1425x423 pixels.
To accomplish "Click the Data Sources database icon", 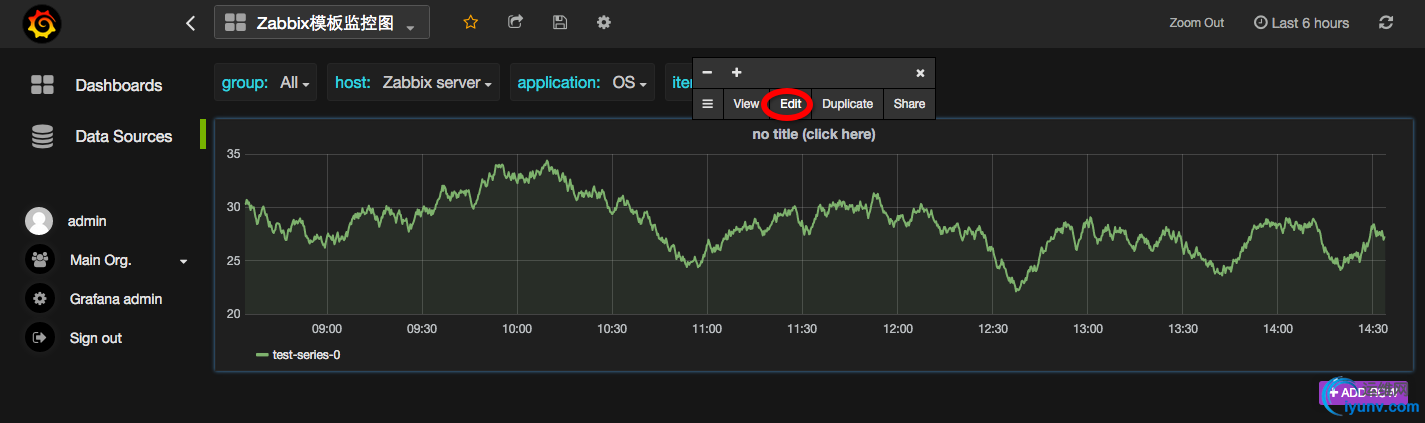I will (42, 136).
